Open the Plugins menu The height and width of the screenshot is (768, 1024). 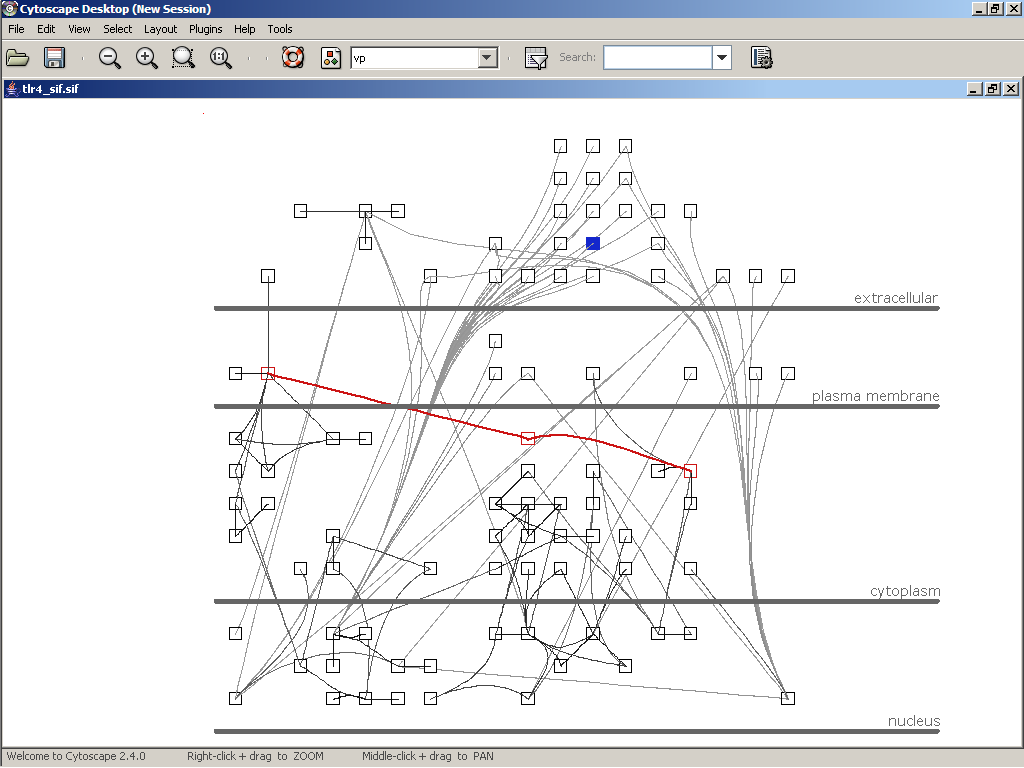(205, 29)
